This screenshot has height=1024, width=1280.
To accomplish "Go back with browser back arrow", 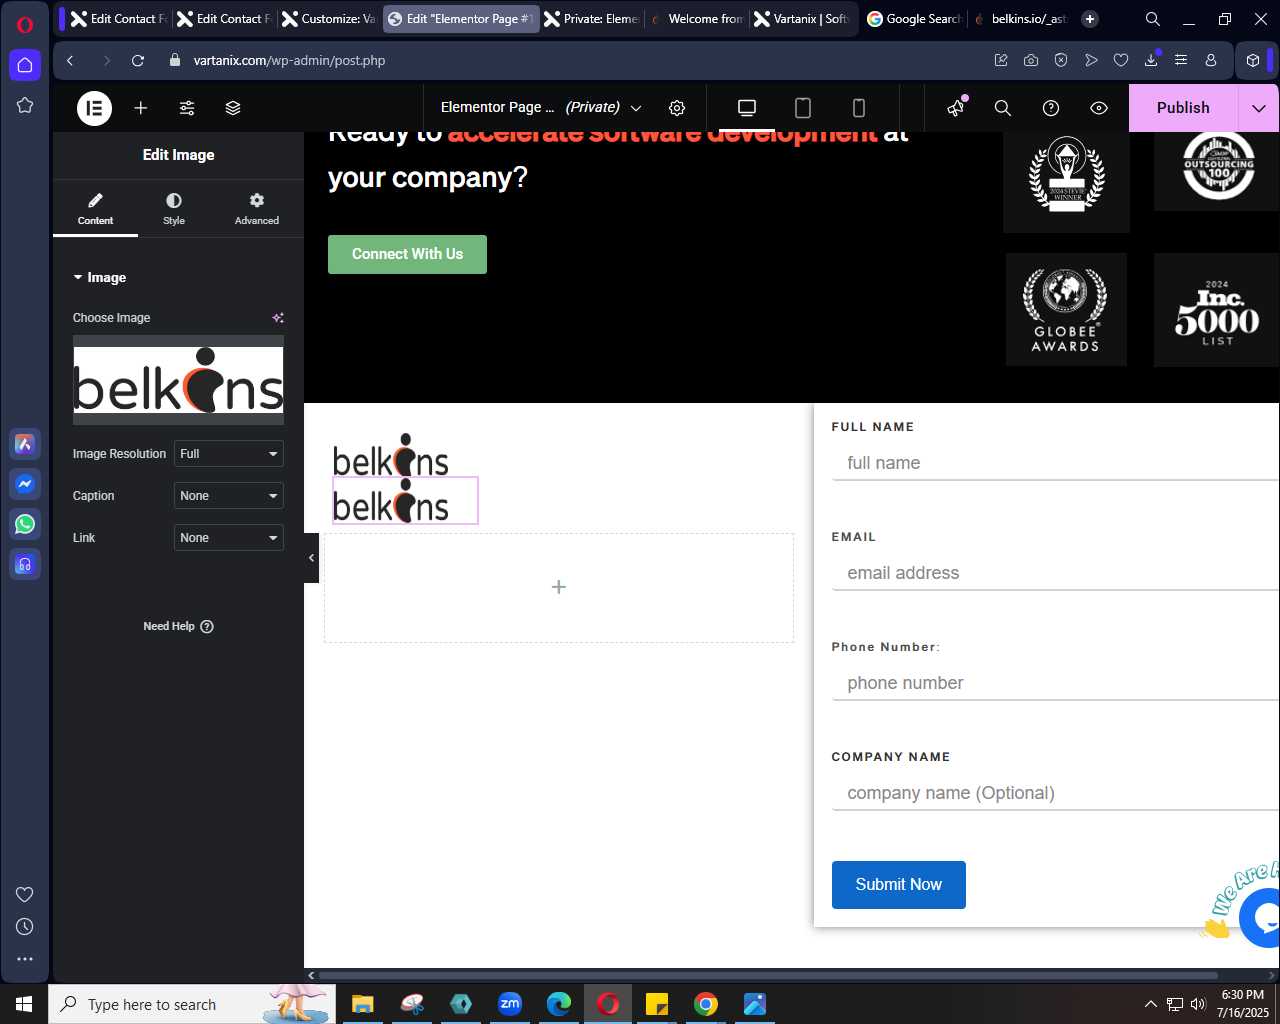I will click(x=70, y=61).
